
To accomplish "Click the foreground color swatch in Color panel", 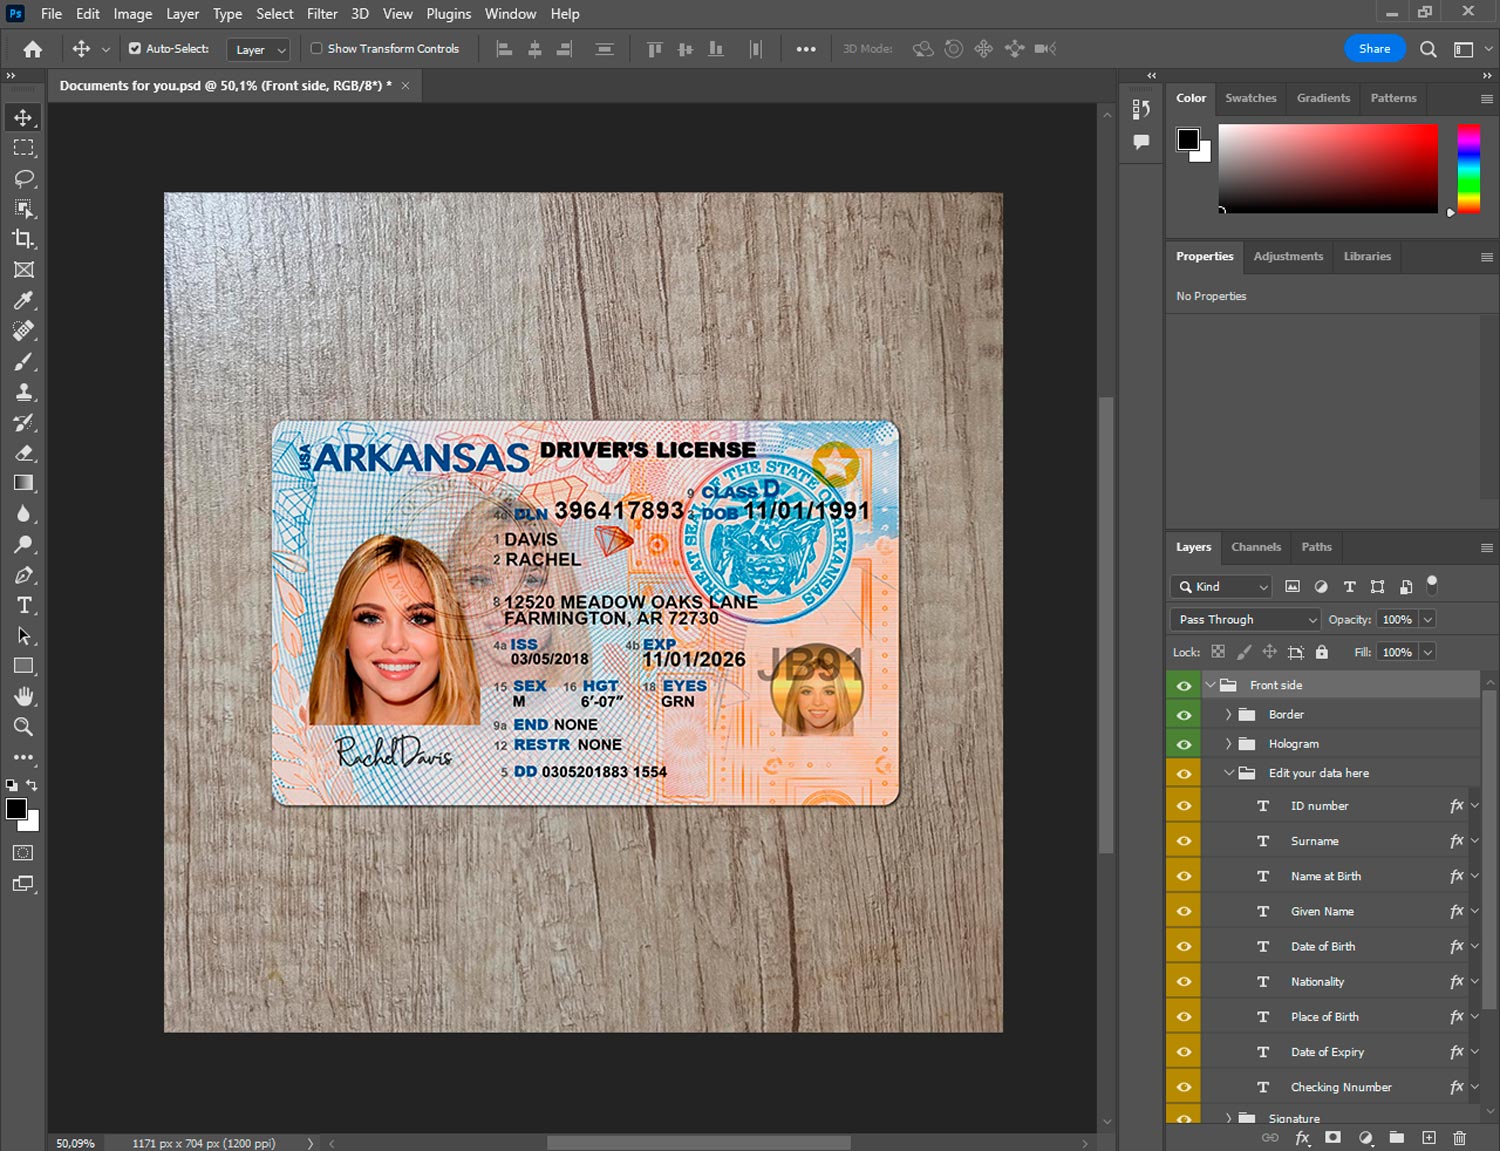I will (1187, 139).
